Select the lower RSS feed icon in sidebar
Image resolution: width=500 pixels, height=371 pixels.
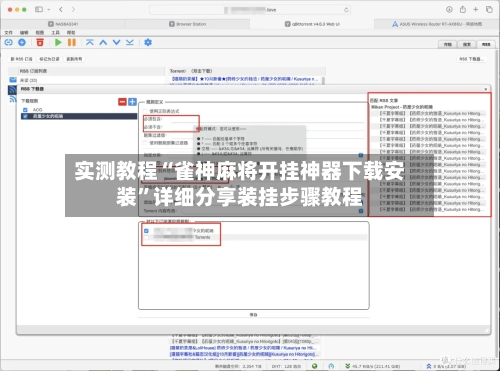click(13, 99)
